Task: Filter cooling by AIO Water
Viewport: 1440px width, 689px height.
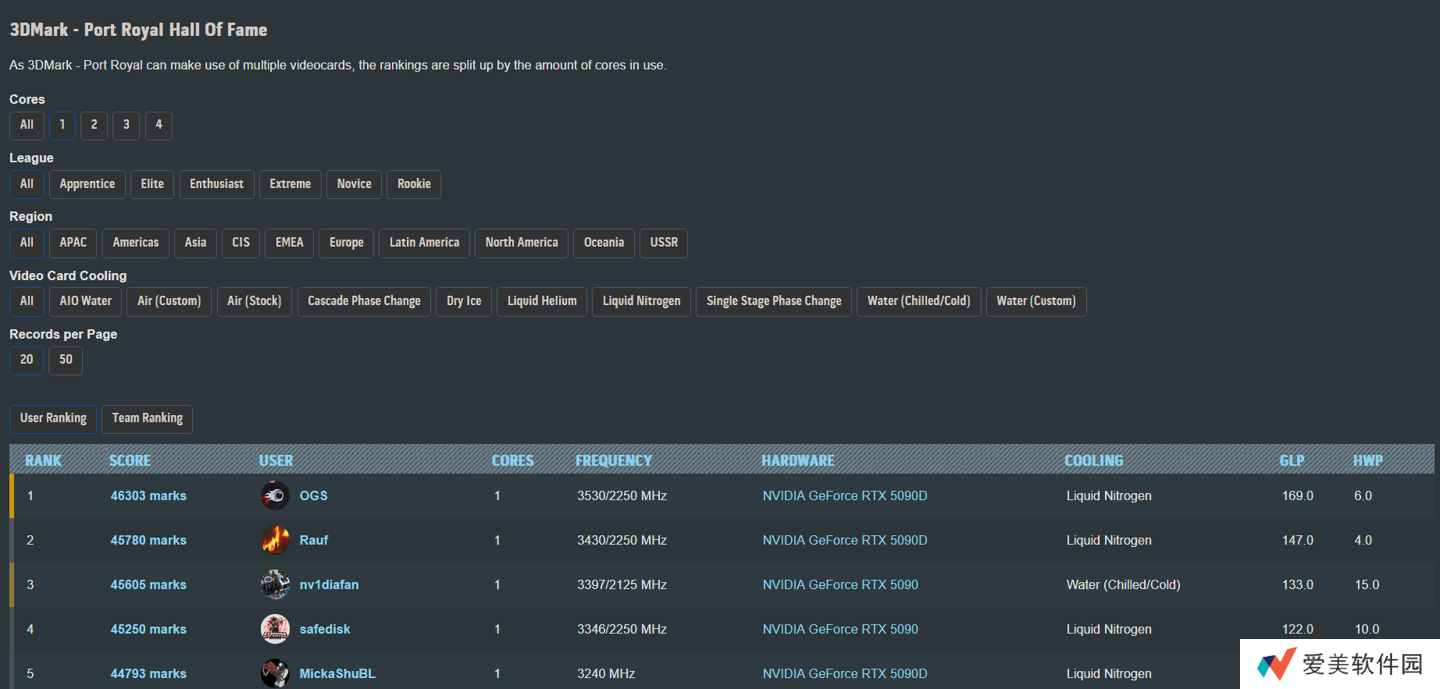Action: point(86,301)
